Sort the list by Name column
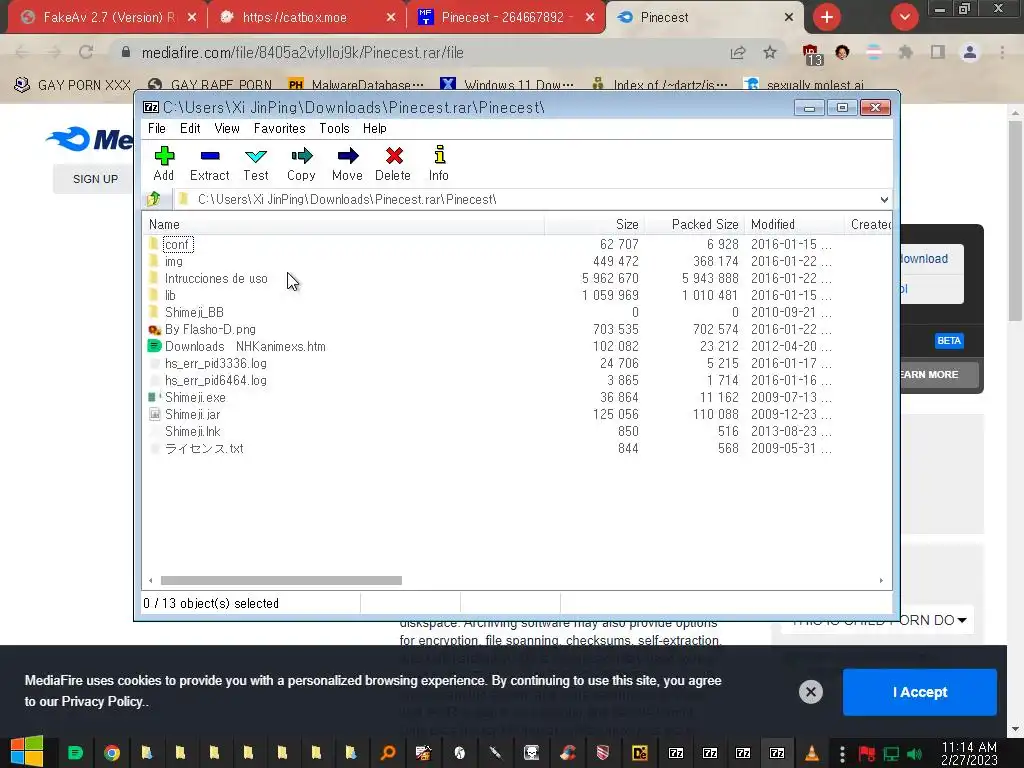This screenshot has width=1024, height=768. click(344, 224)
